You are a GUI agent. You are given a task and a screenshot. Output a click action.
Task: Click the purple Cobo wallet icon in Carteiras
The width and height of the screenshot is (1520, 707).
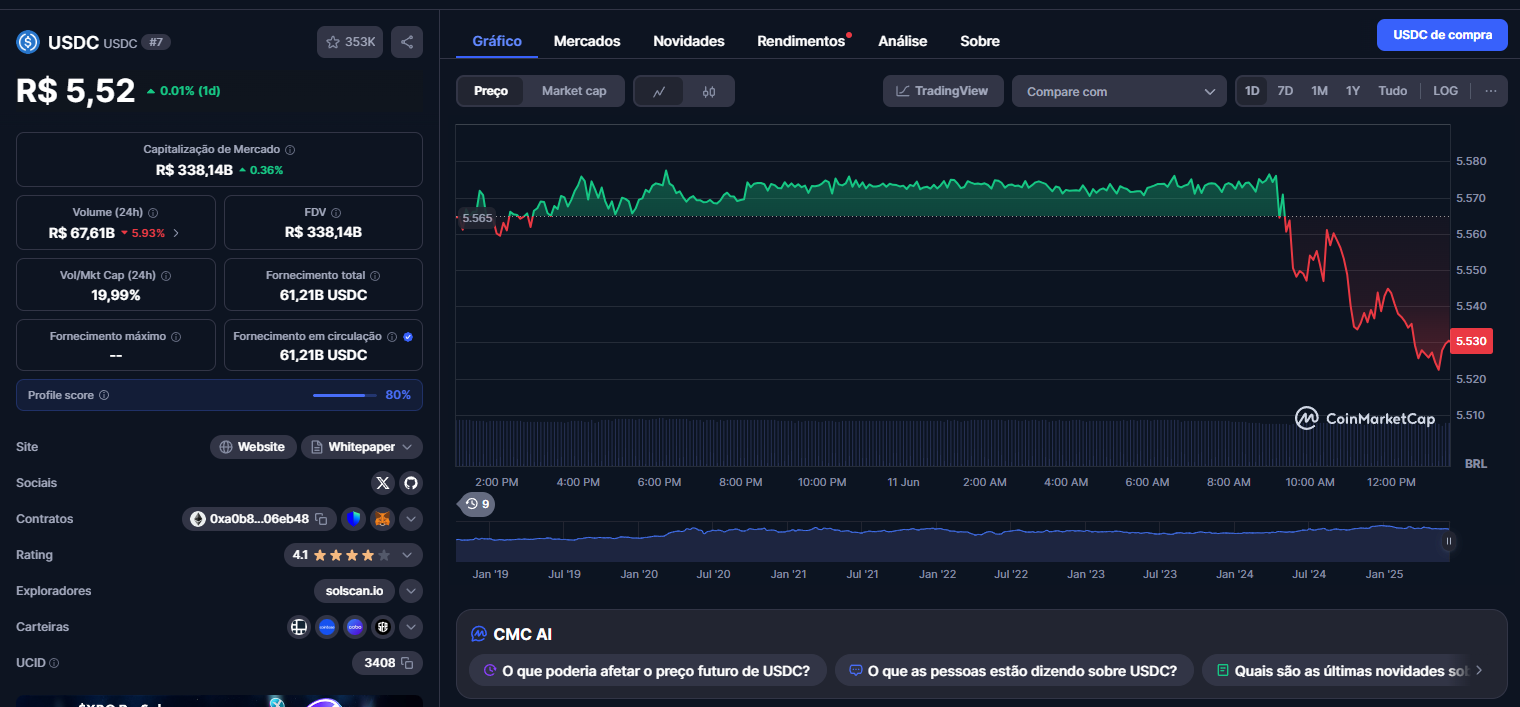tap(355, 627)
